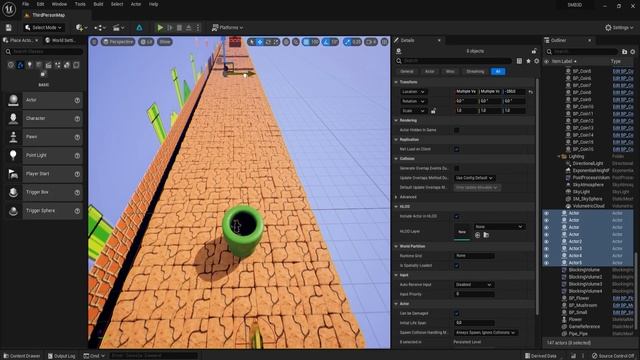Open play options via three-dot icon
The width and height of the screenshot is (640, 360).
[x=198, y=27]
